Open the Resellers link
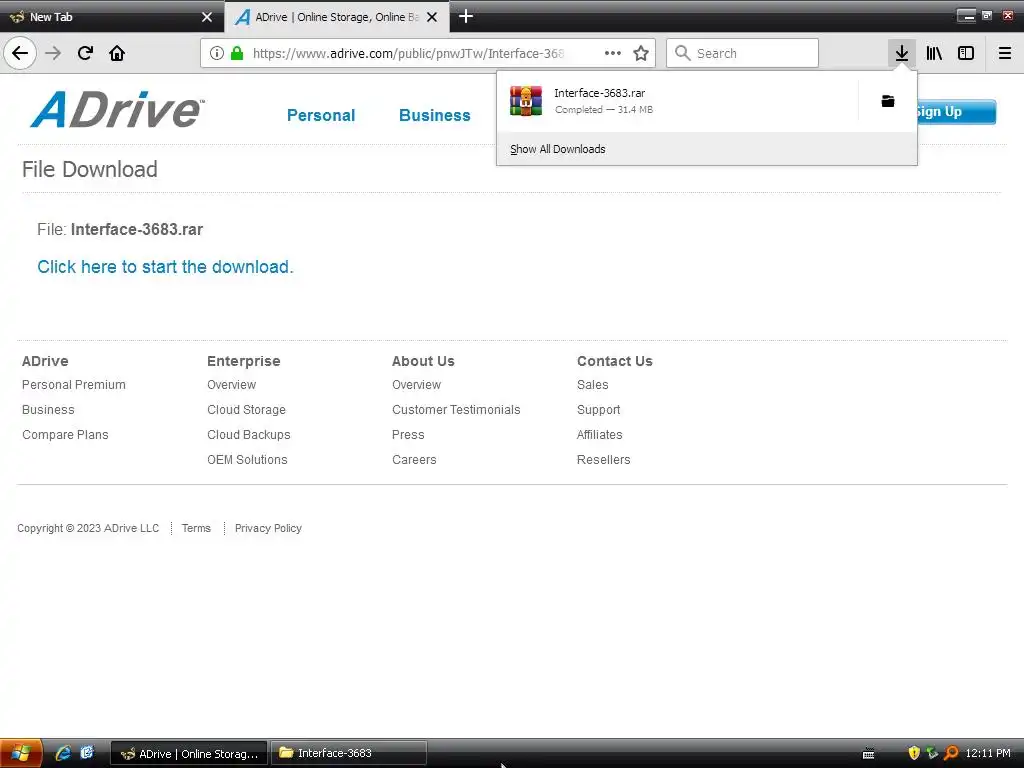Screen dimensions: 1024x768 603,460
